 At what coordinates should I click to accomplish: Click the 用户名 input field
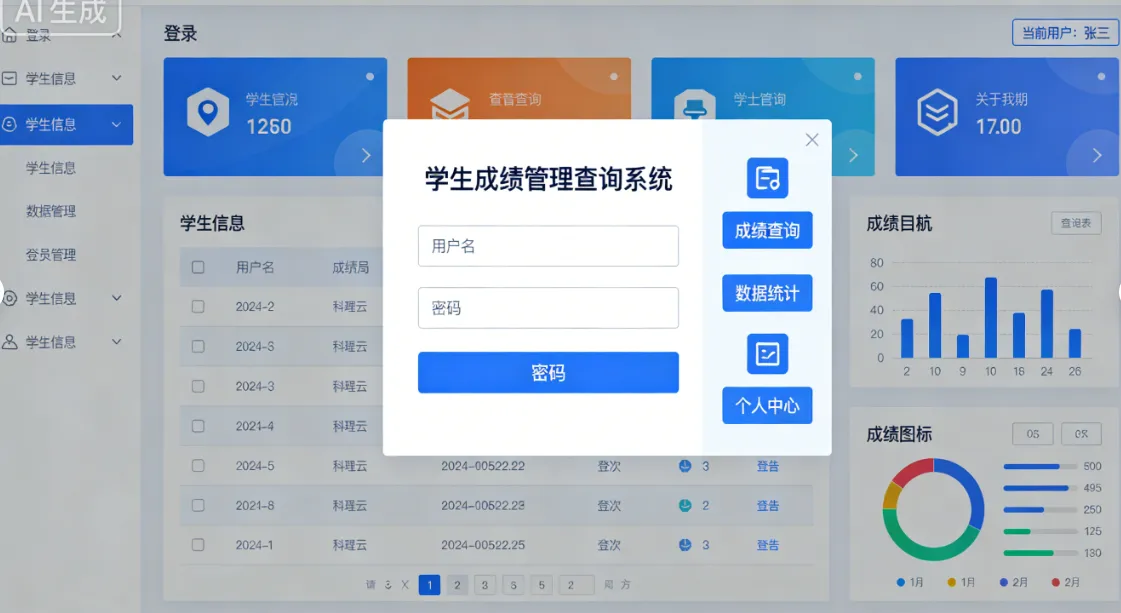click(548, 245)
